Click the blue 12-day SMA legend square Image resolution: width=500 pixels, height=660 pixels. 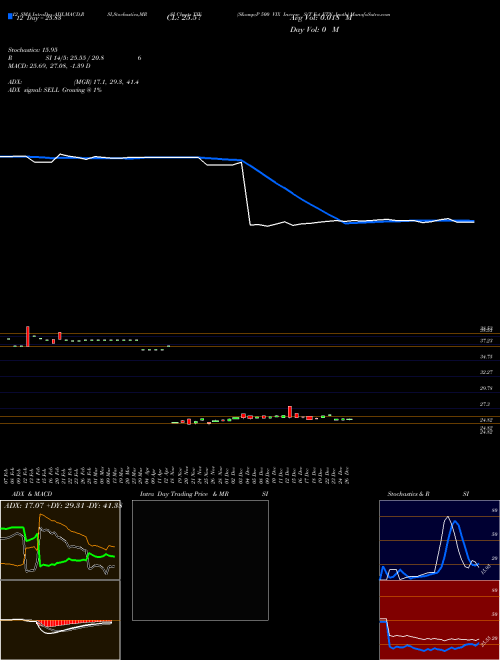tap(10, 16)
